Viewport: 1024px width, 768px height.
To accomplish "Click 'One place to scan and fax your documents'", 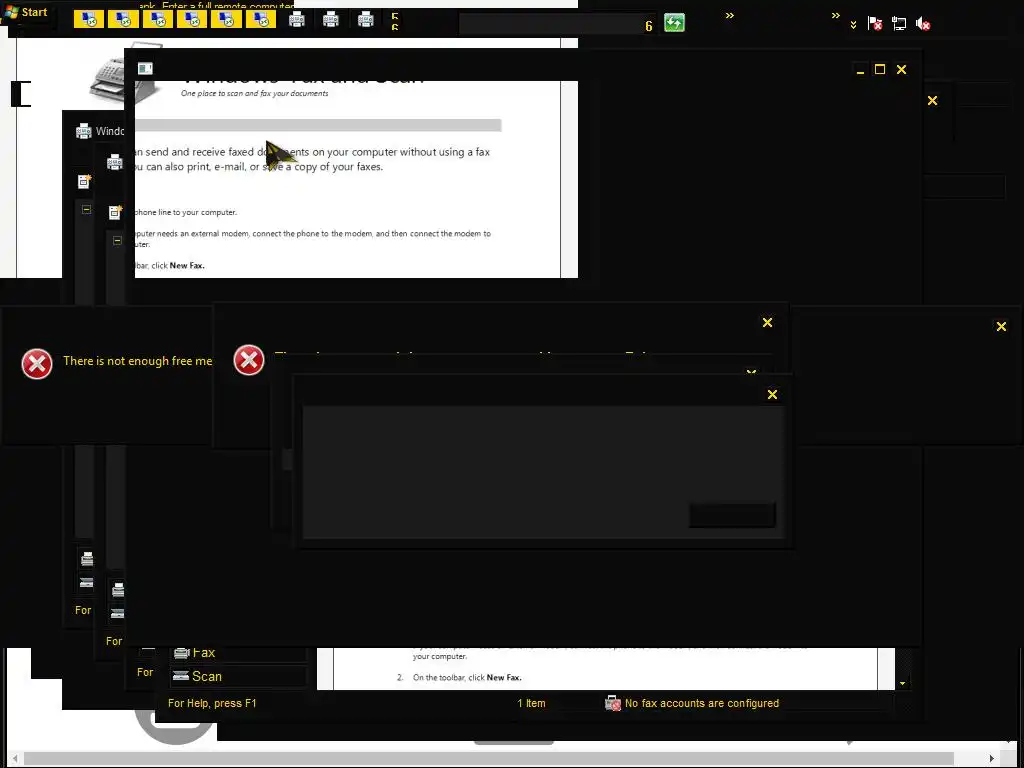I will pyautogui.click(x=255, y=93).
